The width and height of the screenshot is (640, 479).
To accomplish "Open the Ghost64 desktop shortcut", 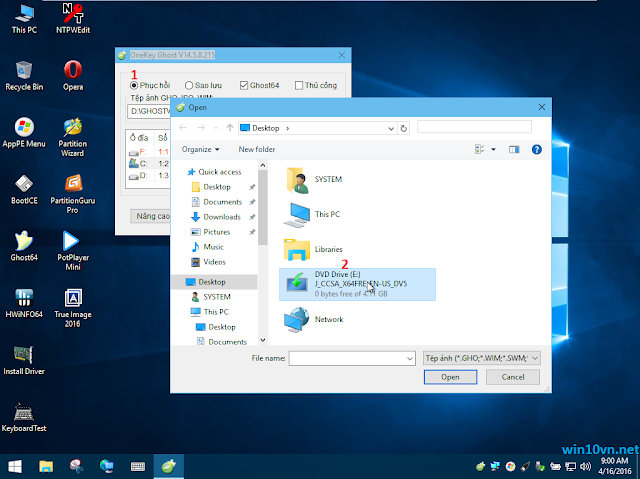I will click(24, 246).
